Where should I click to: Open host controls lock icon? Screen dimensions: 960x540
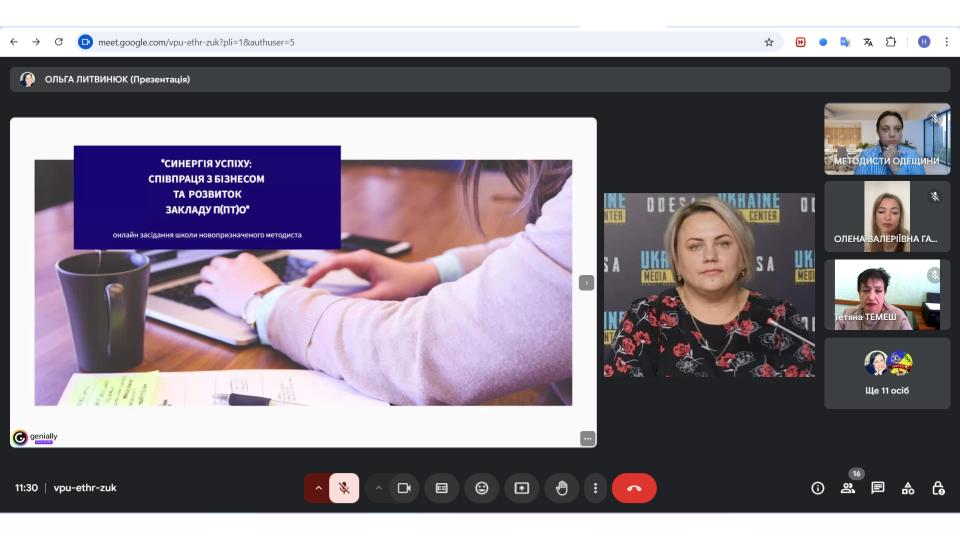click(x=938, y=488)
